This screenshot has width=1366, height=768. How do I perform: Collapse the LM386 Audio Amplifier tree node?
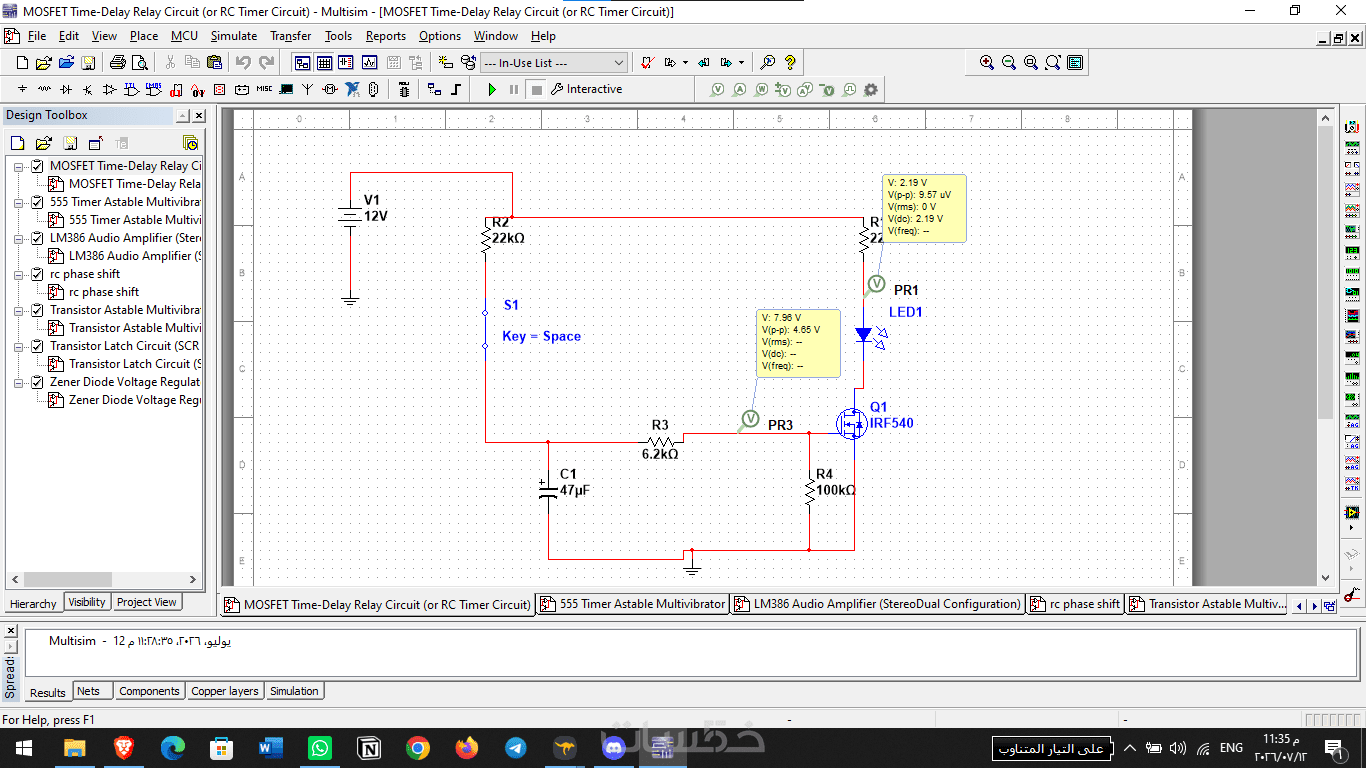click(x=19, y=238)
